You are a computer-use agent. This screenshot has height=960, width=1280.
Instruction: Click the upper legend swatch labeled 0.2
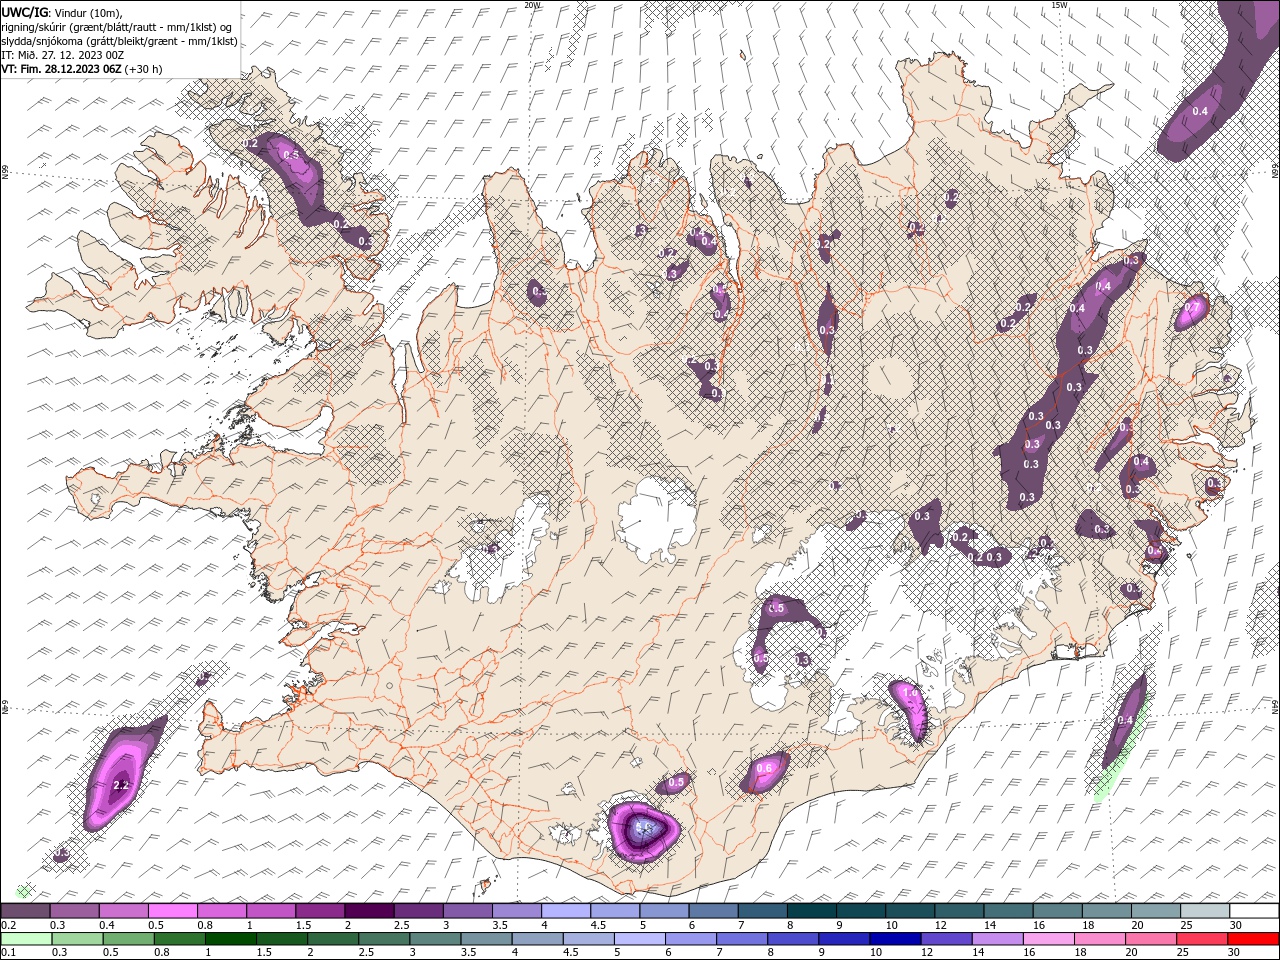coord(25,910)
